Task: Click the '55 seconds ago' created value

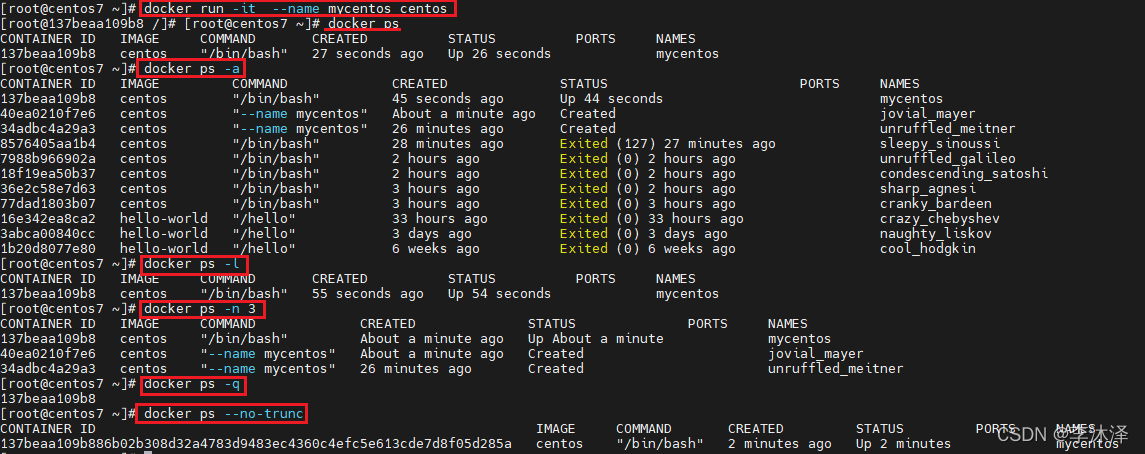Action: pos(367,293)
